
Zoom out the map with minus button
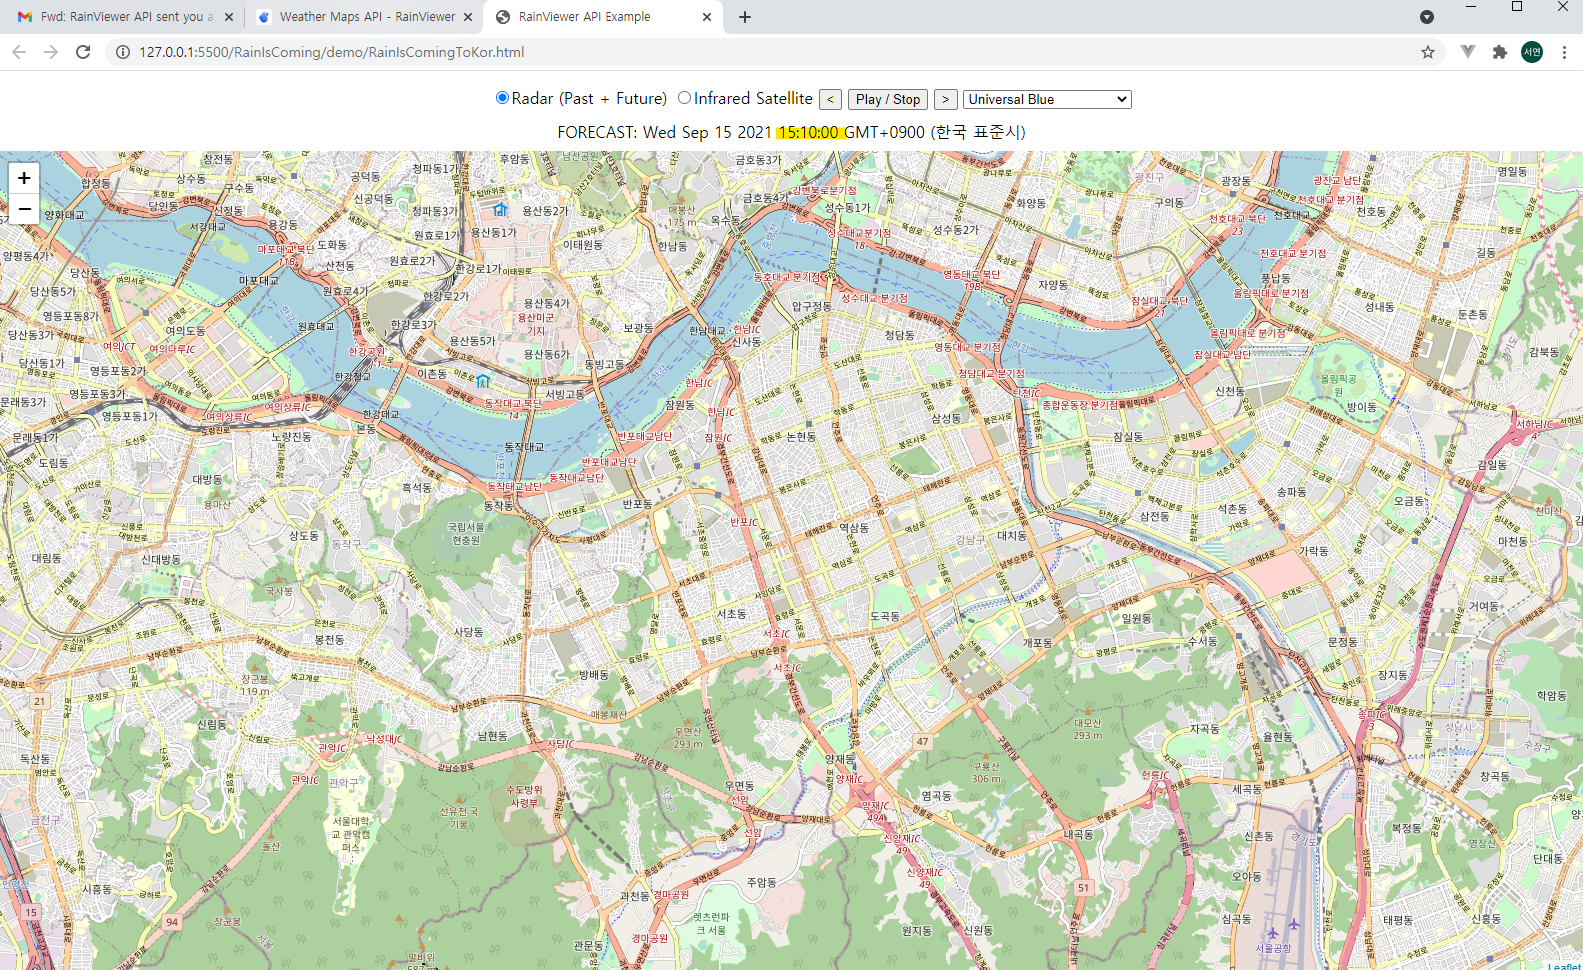pyautogui.click(x=24, y=208)
